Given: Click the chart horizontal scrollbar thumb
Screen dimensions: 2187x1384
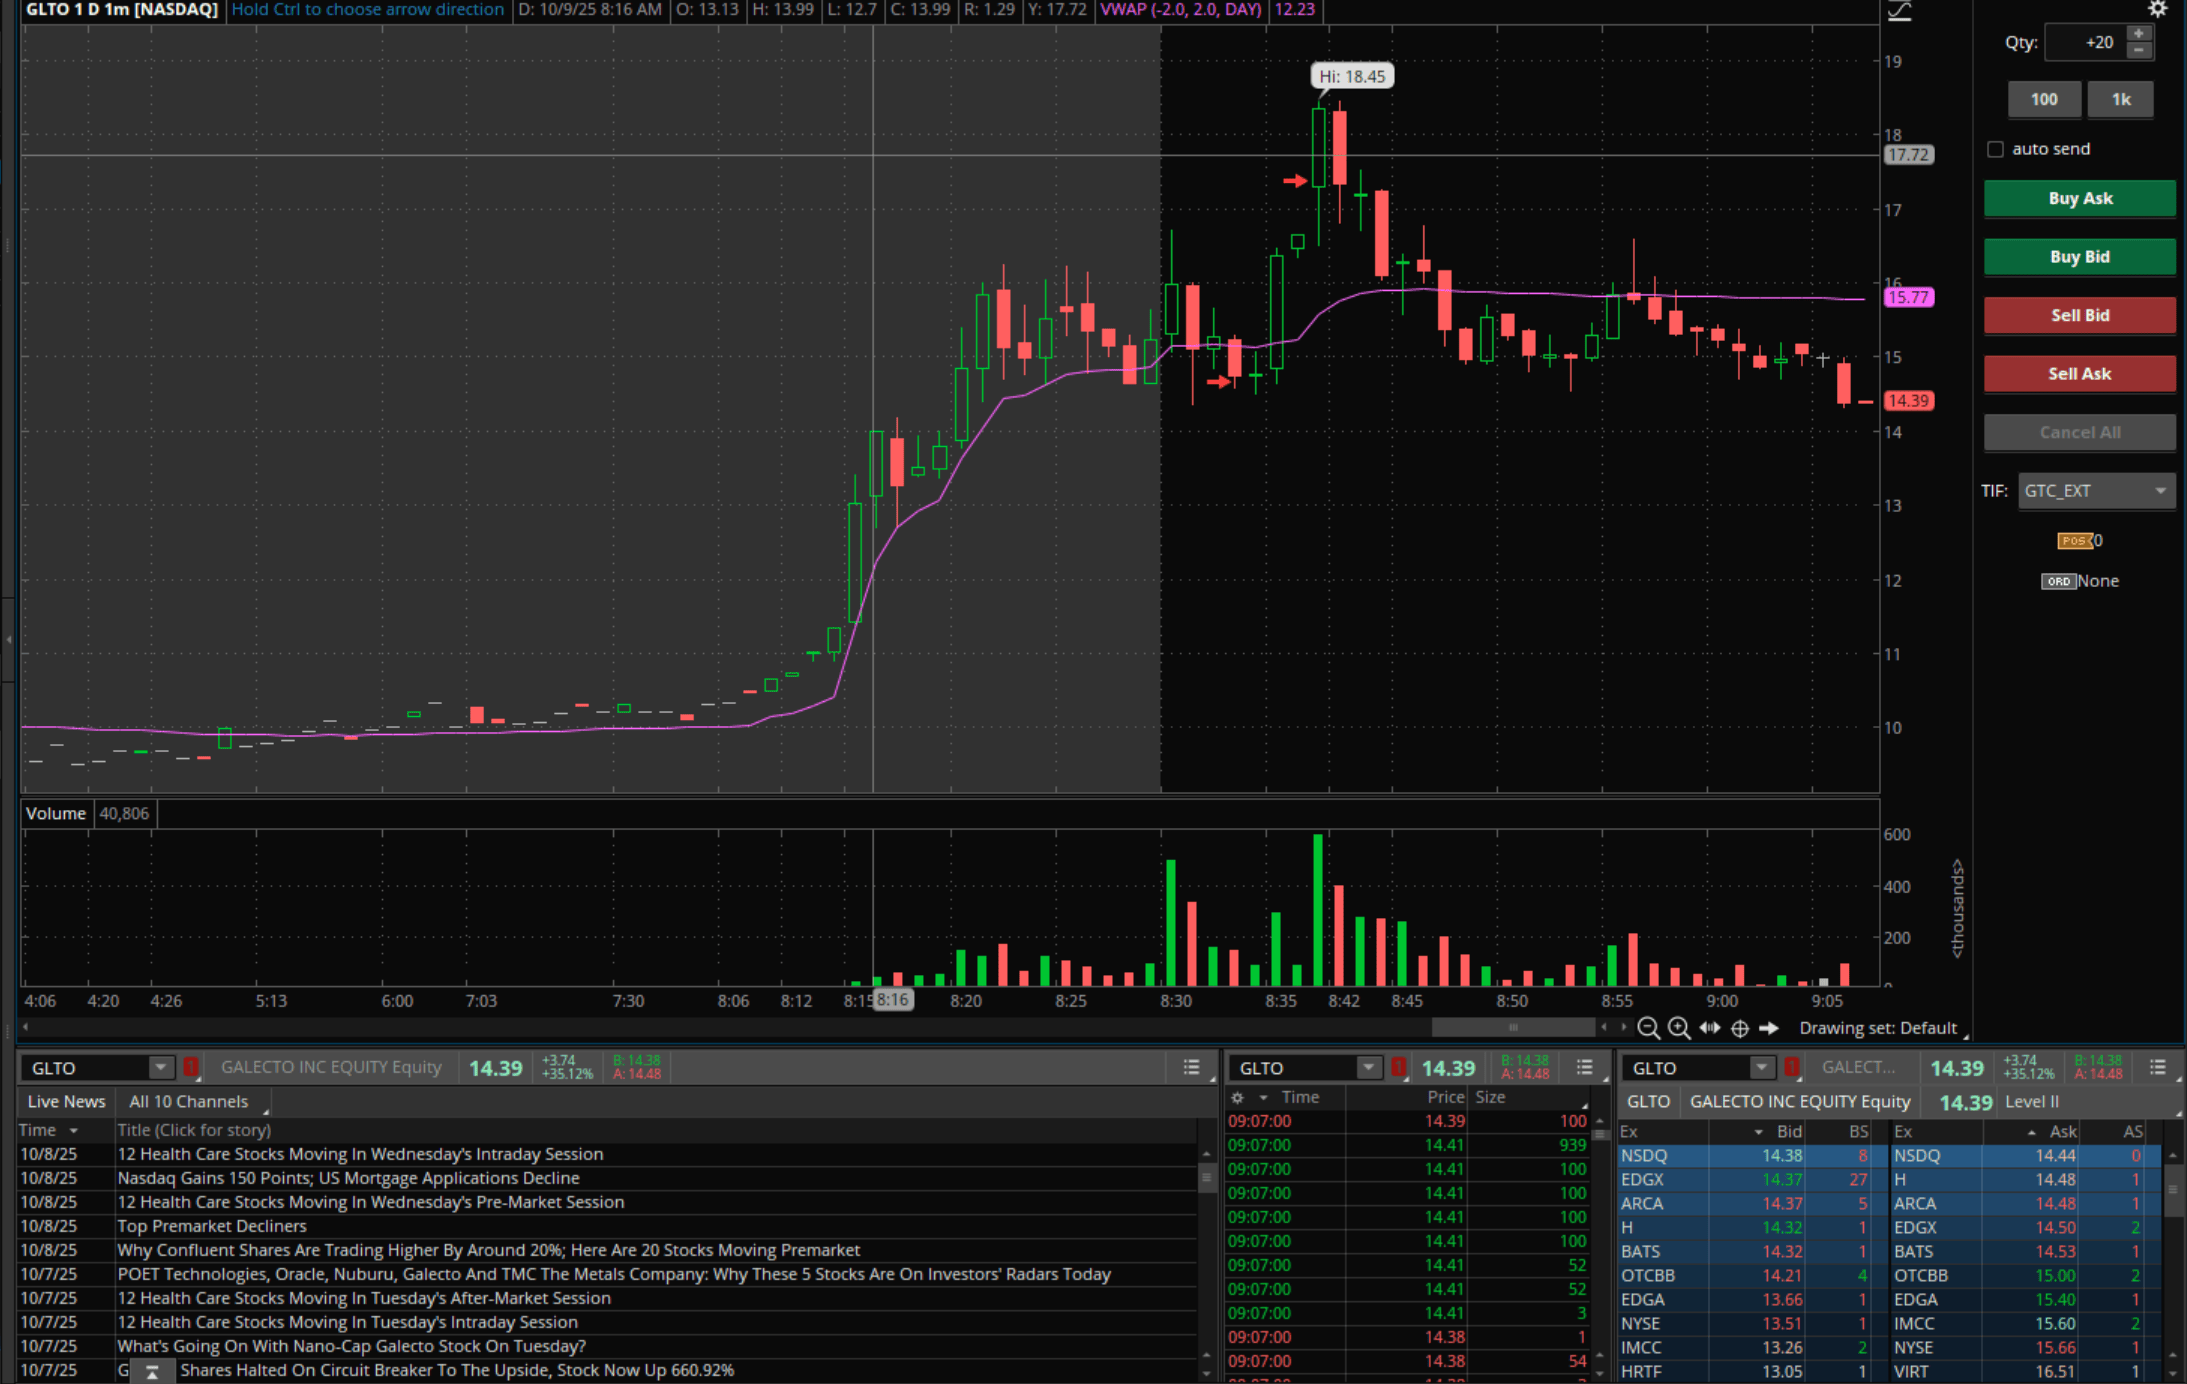Looking at the screenshot, I should (x=1513, y=1028).
